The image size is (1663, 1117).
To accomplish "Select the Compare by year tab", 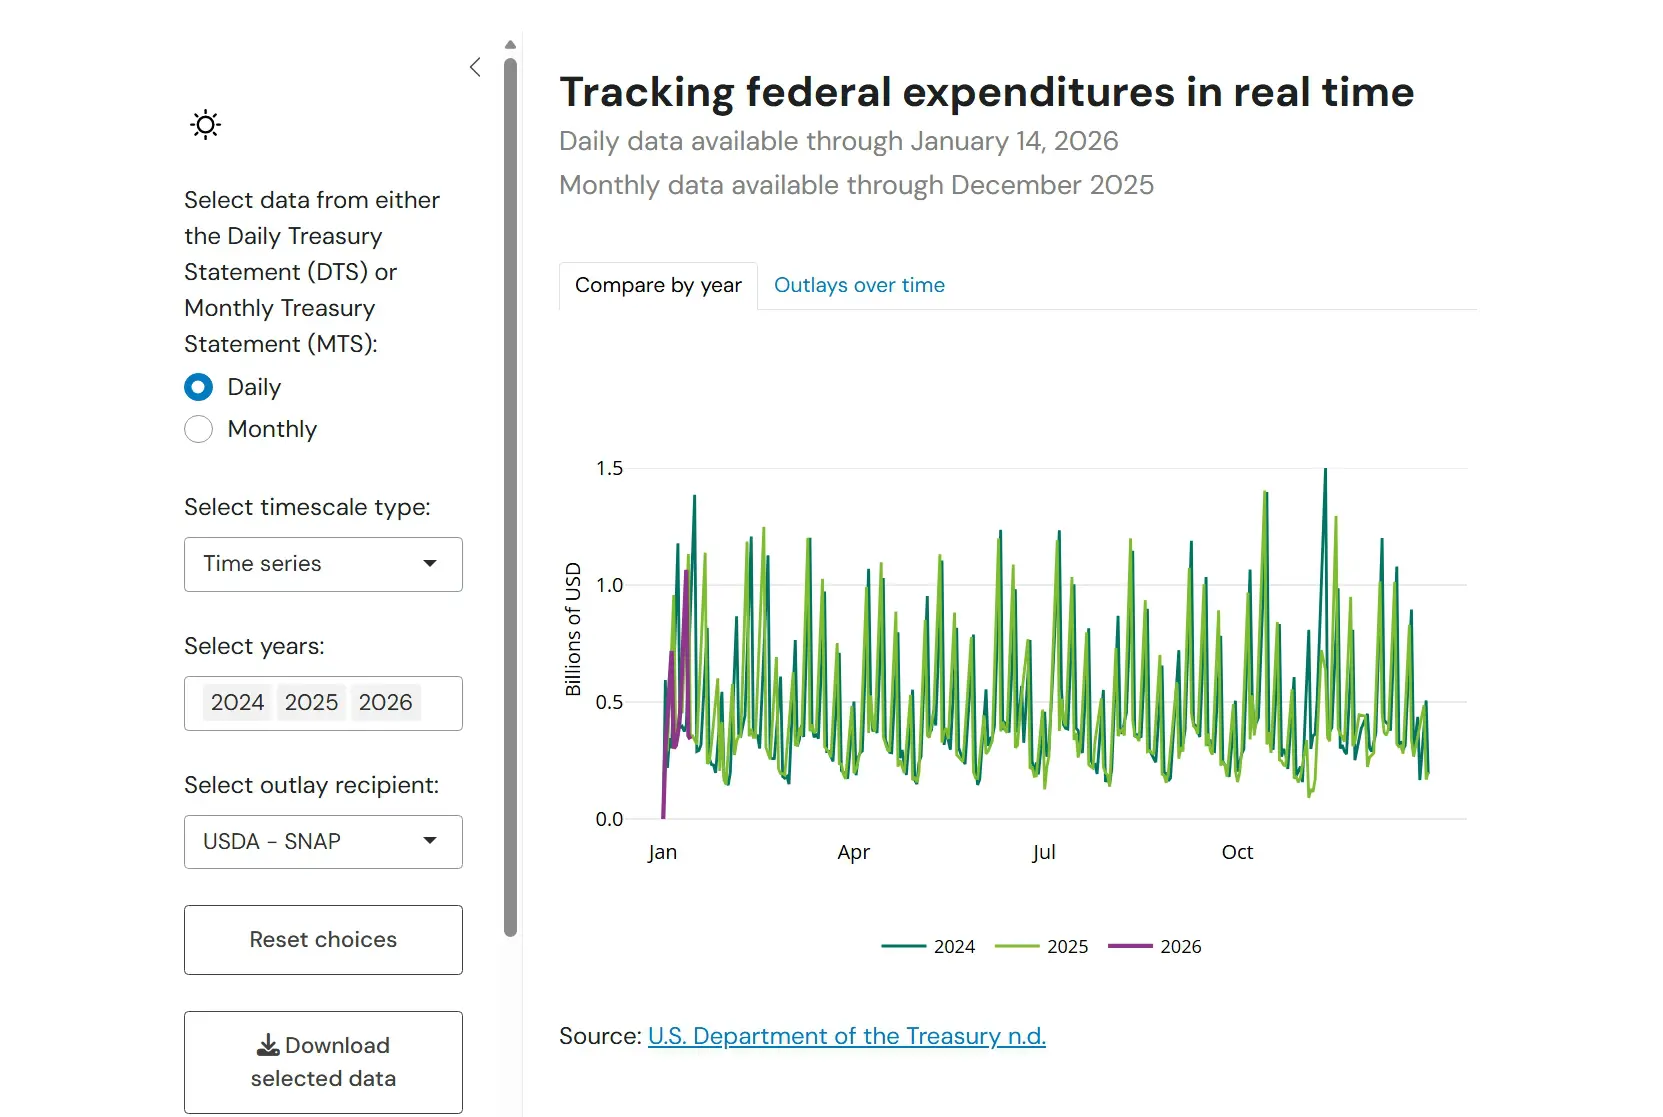I will [x=657, y=285].
